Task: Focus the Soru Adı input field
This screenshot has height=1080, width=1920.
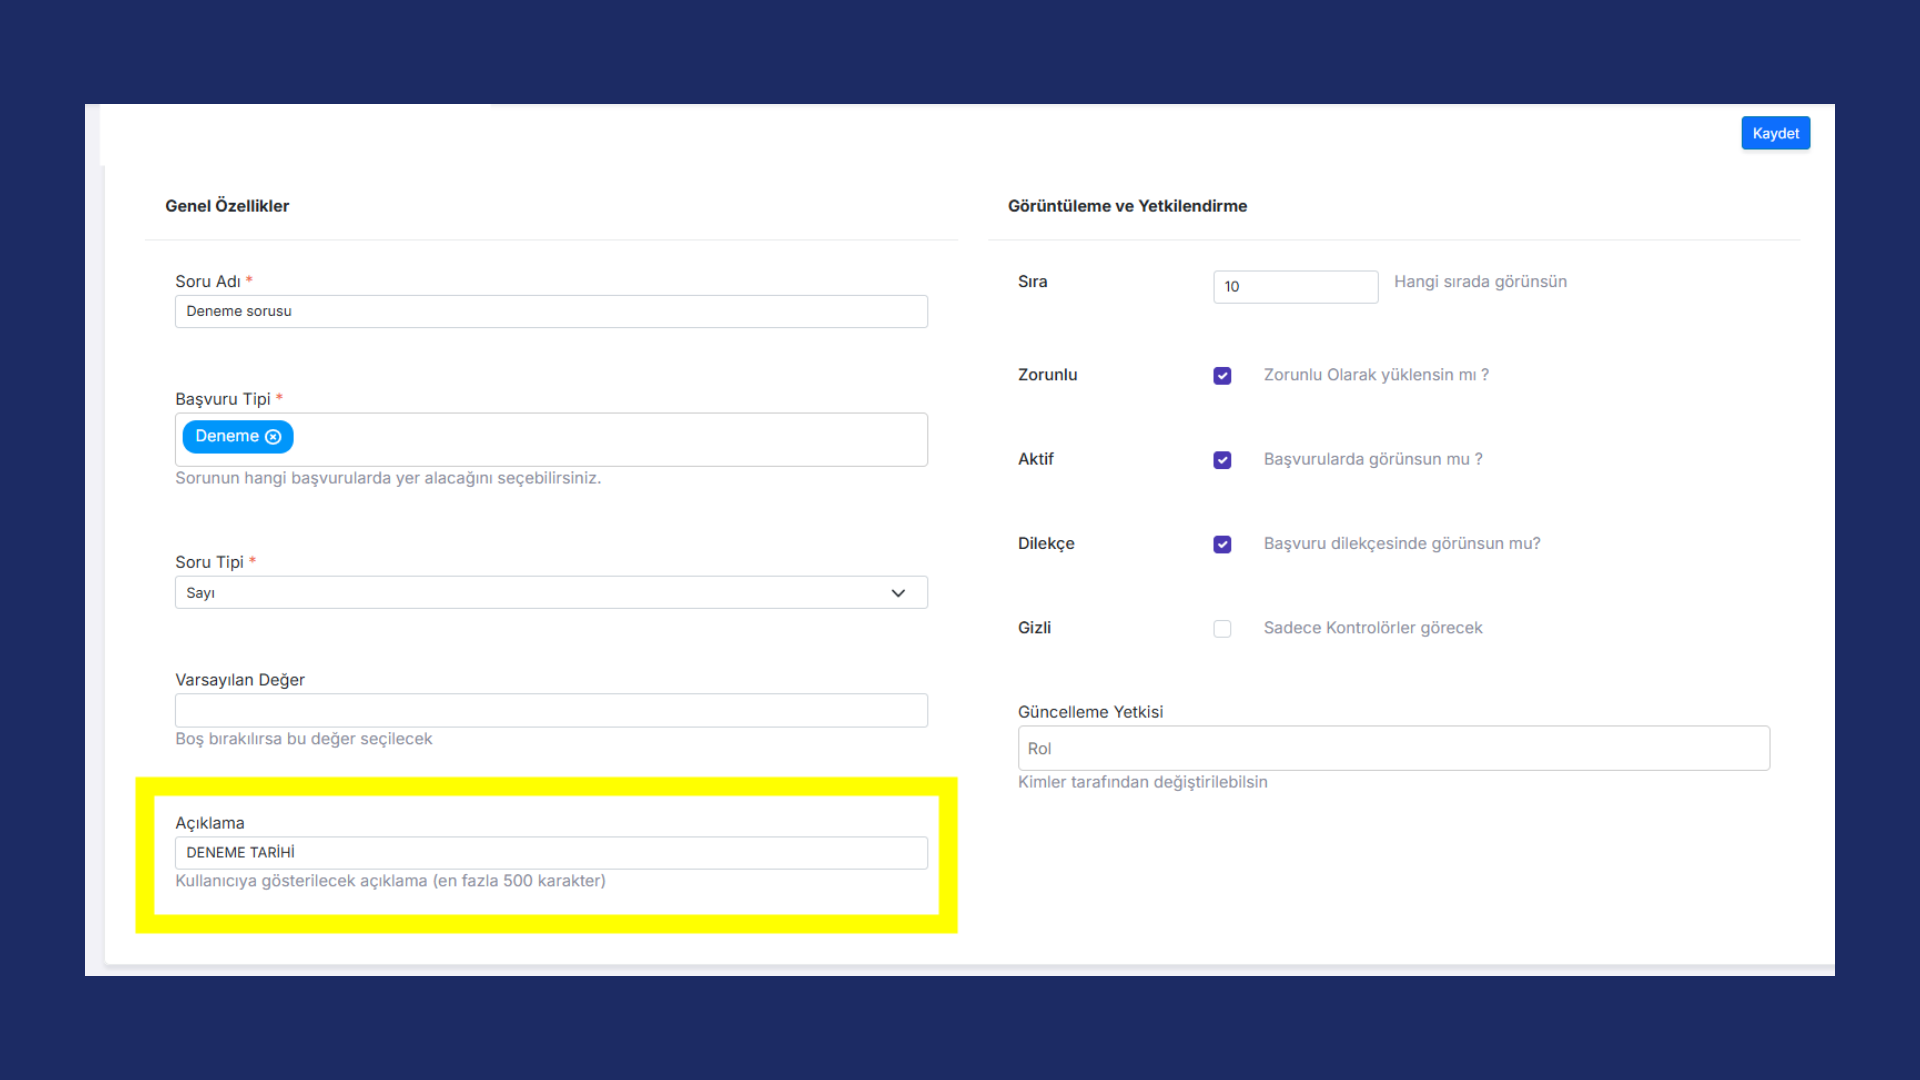Action: pos(551,311)
